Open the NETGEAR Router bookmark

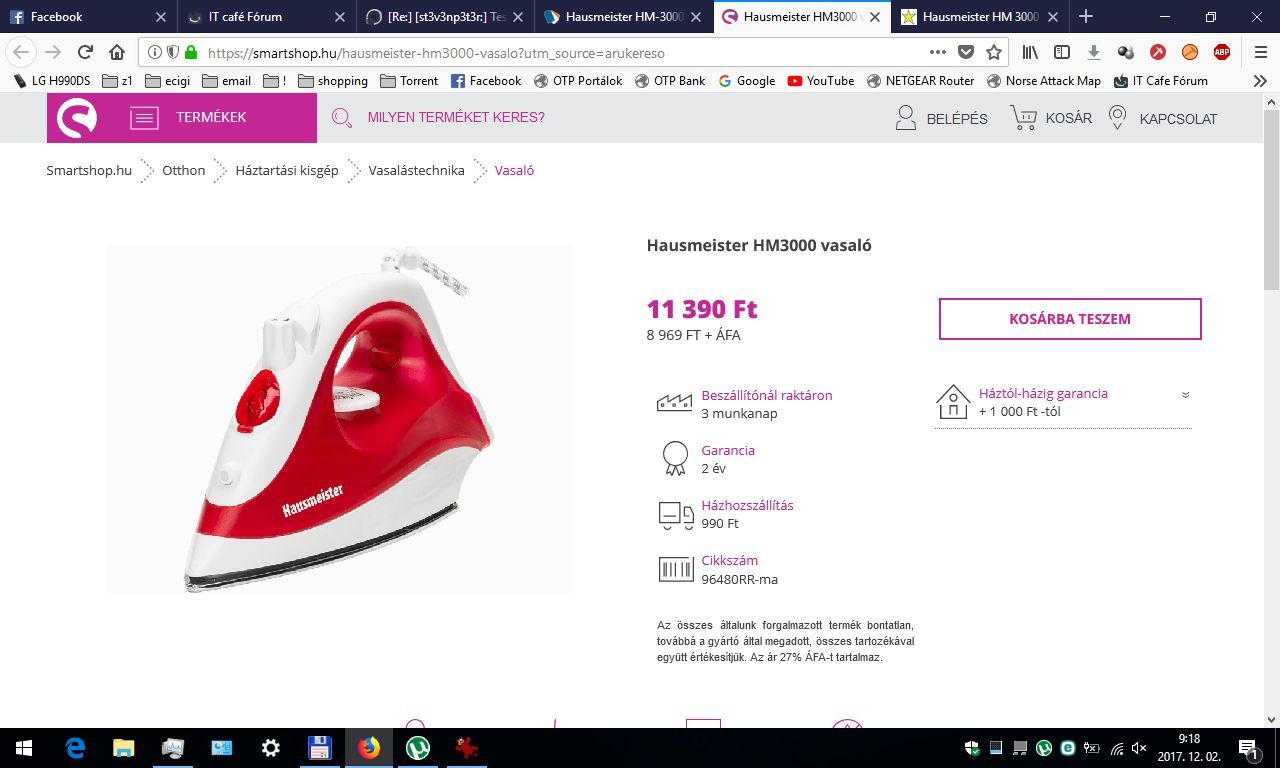[x=920, y=81]
